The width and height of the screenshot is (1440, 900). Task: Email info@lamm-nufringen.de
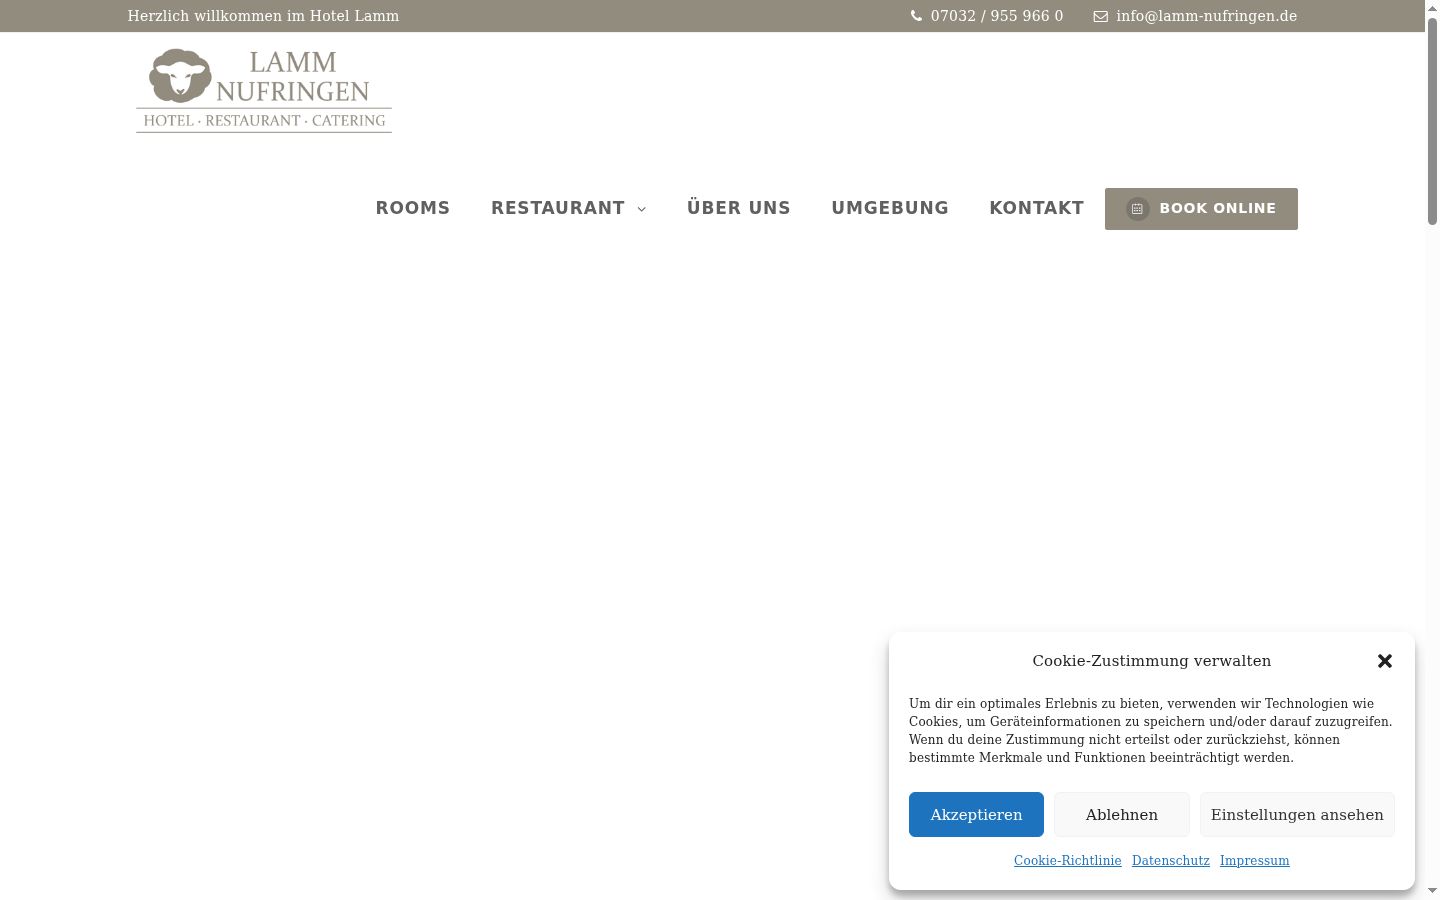(x=1207, y=16)
